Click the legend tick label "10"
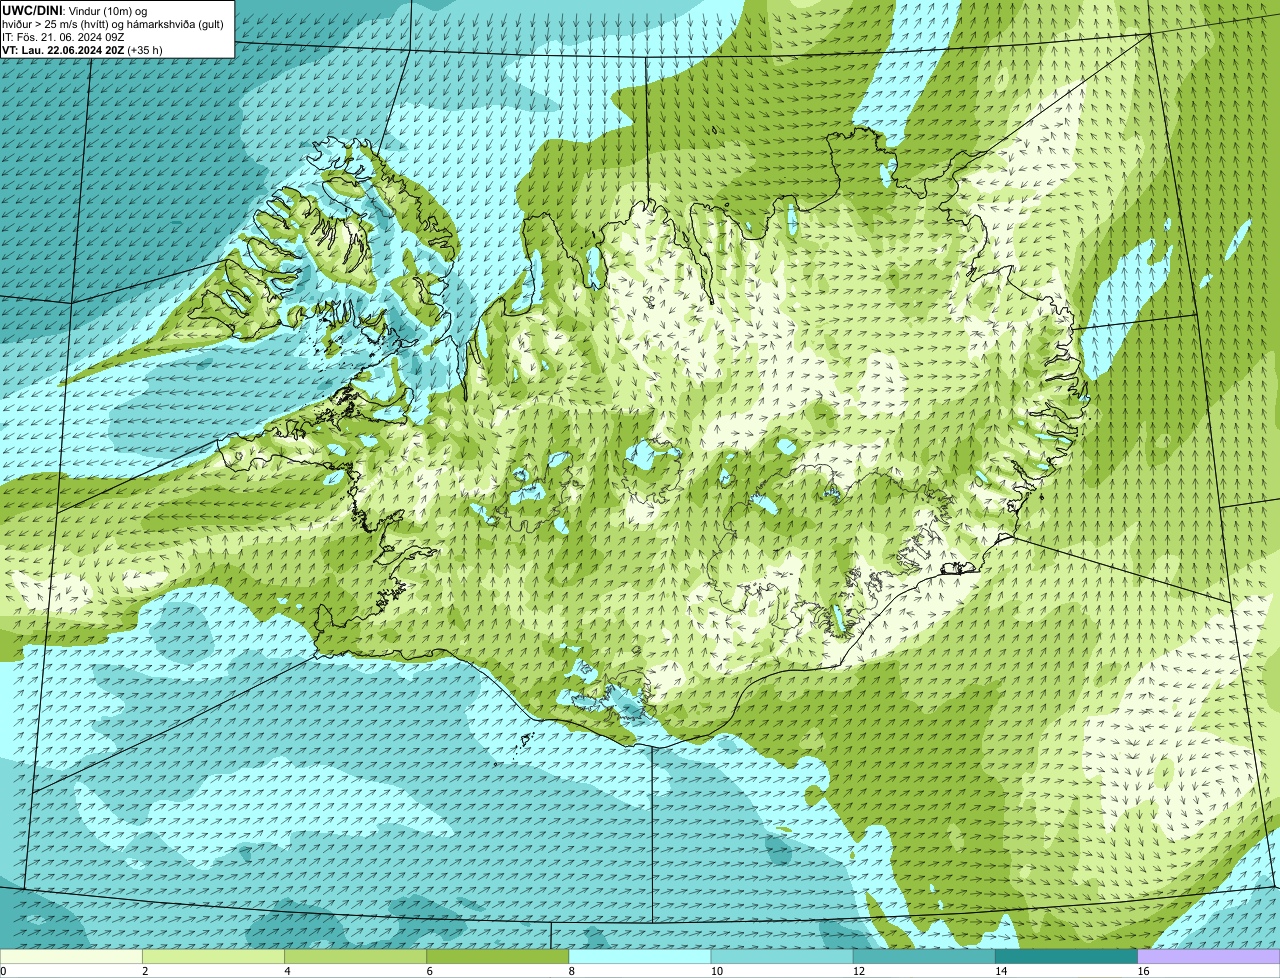The width and height of the screenshot is (1280, 978). tap(717, 971)
